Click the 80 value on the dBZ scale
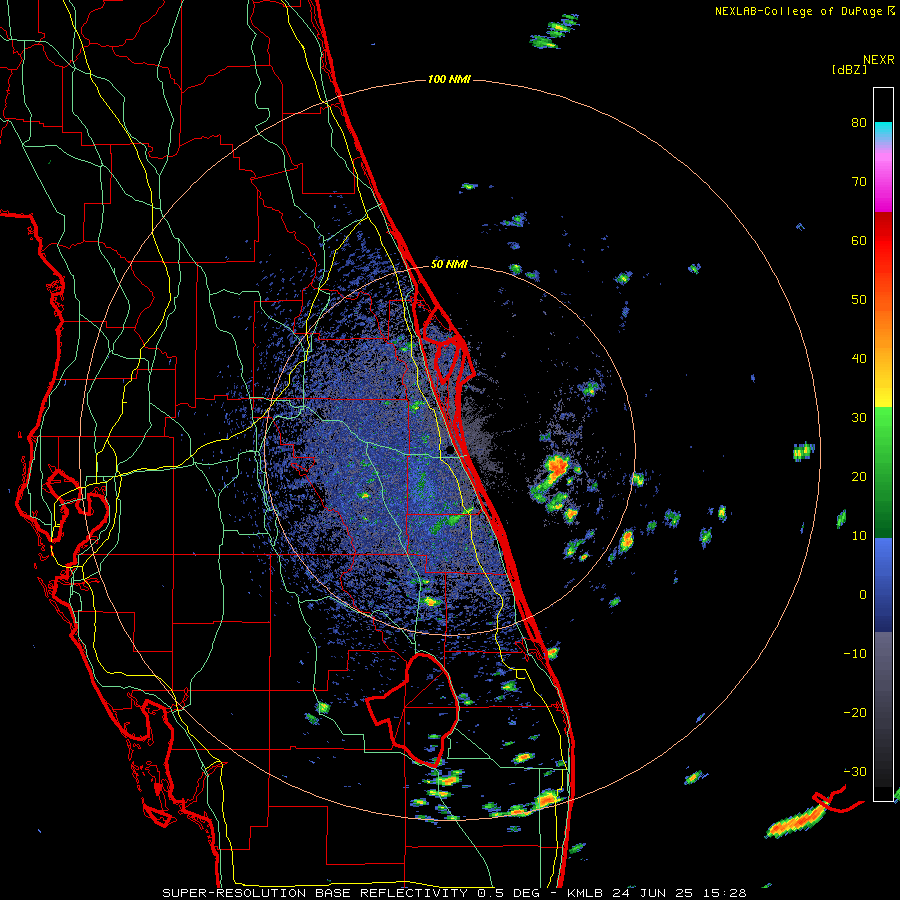This screenshot has height=900, width=900. (x=859, y=123)
